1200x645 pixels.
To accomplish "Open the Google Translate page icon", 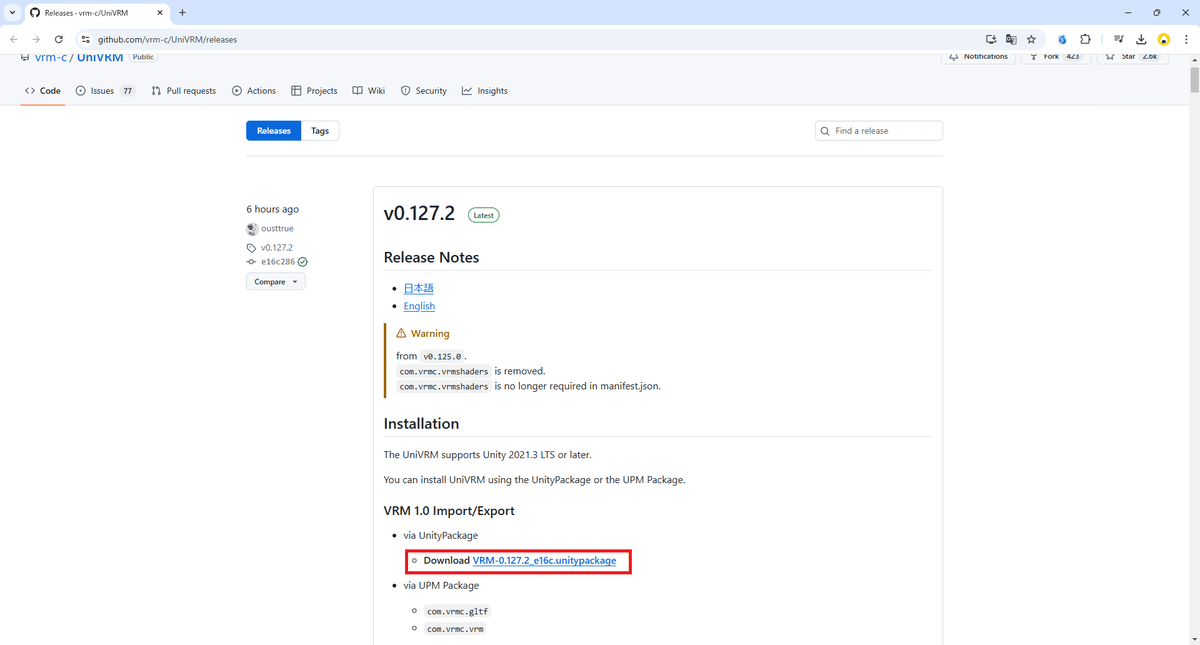I will pyautogui.click(x=1011, y=39).
